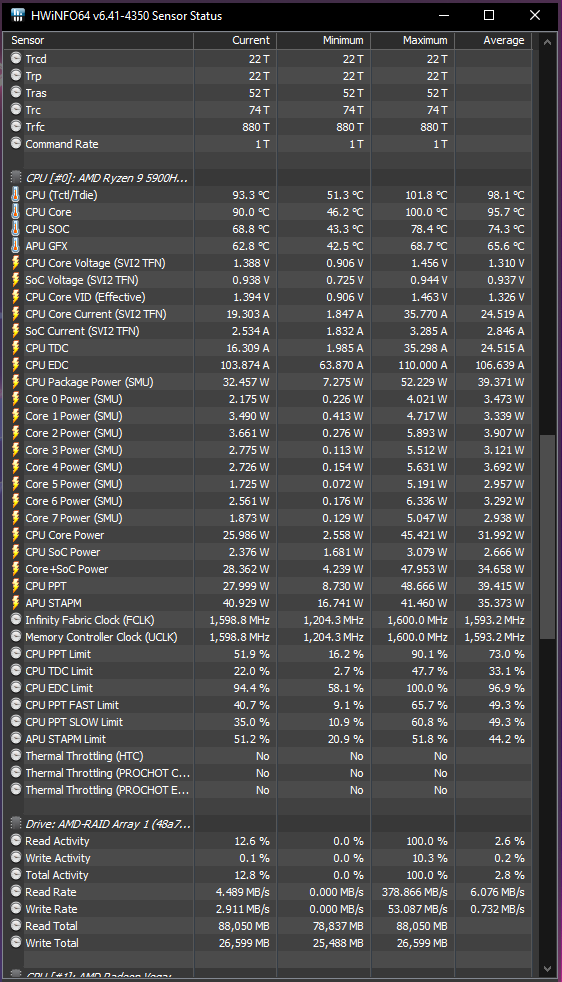Click the scrollbar down arrow

click(548, 968)
